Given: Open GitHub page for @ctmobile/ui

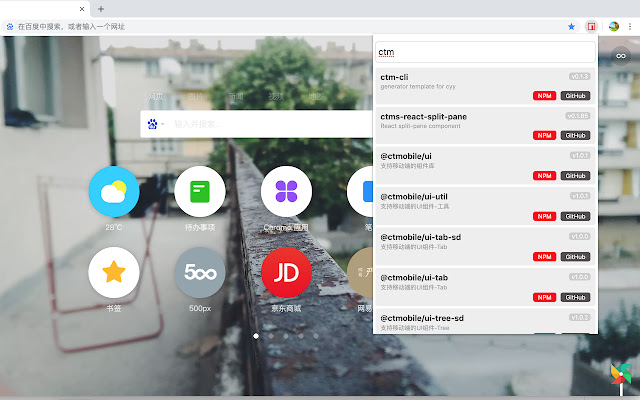Looking at the screenshot, I should (x=576, y=176).
